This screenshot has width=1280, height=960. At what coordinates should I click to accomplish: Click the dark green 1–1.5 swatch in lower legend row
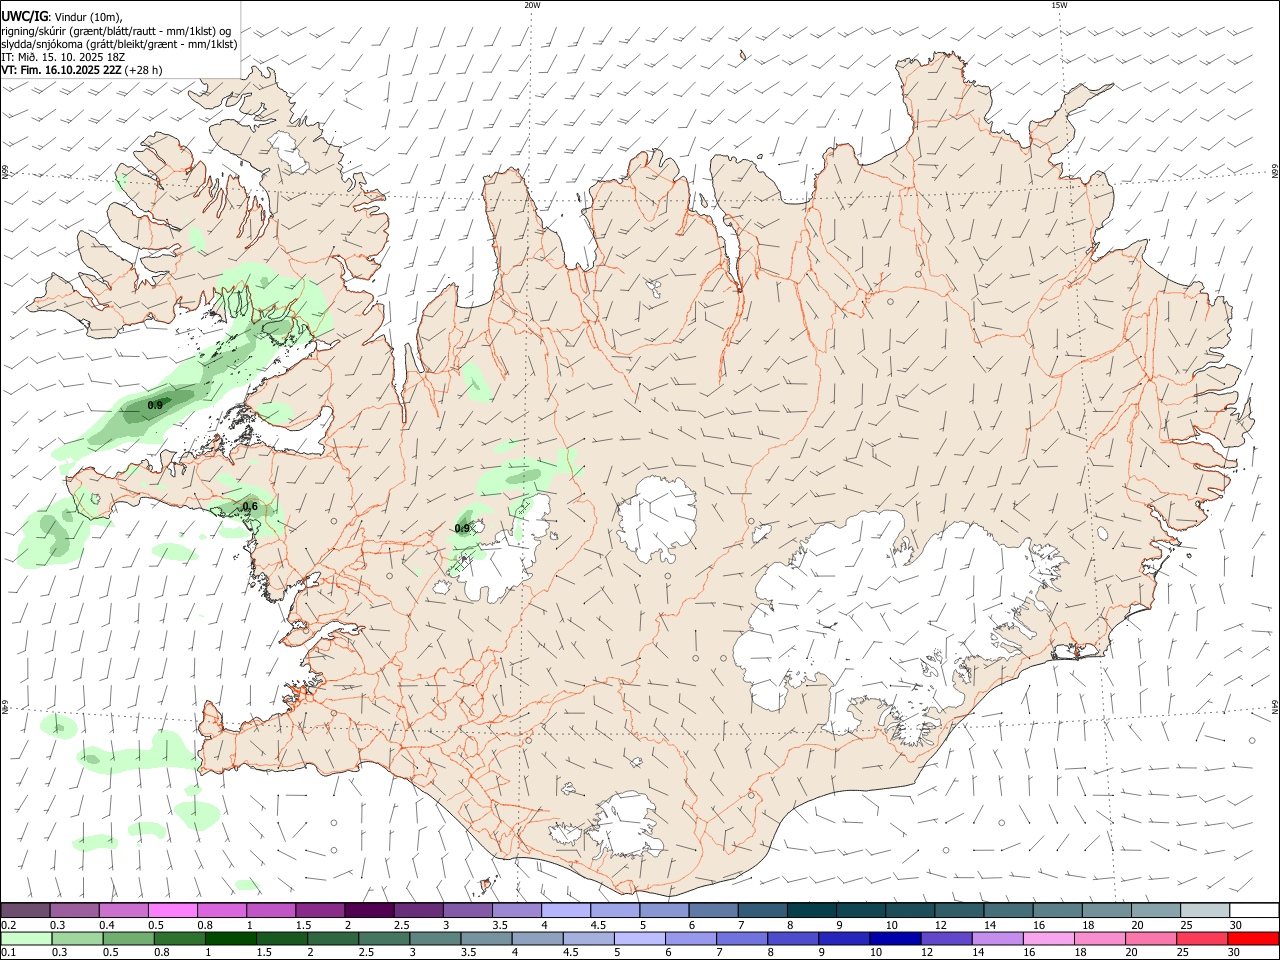tap(230, 939)
